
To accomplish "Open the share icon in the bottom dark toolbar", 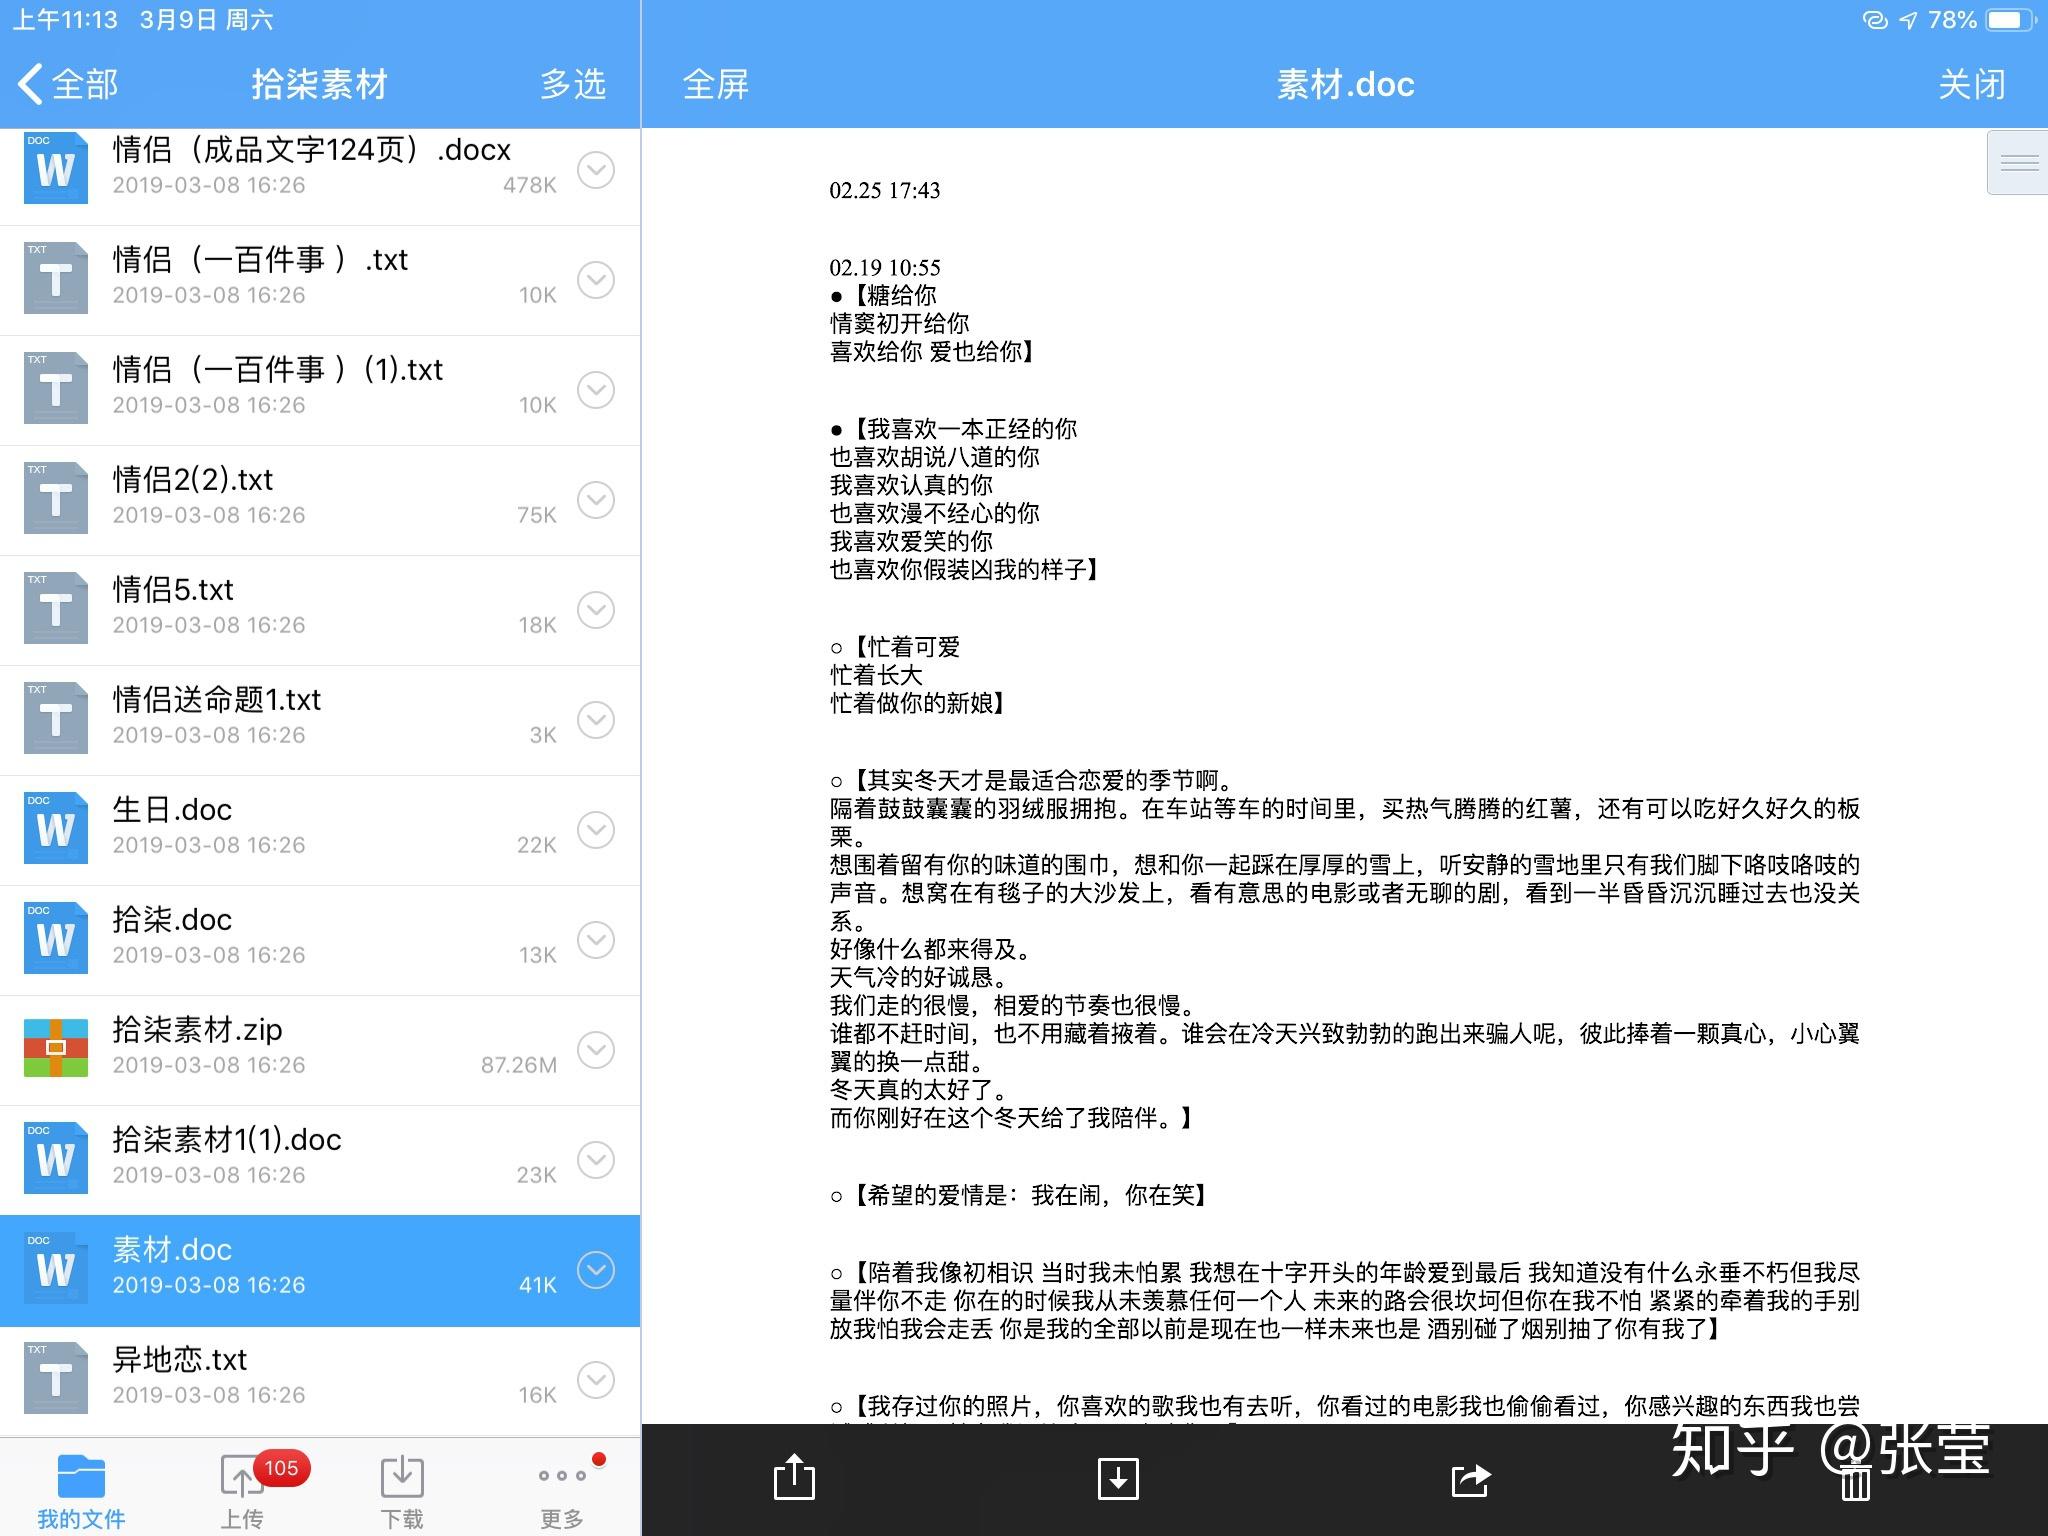I will (x=795, y=1477).
